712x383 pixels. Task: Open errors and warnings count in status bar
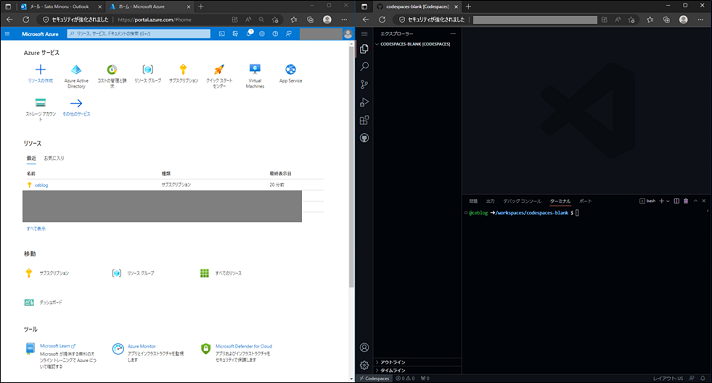click(x=405, y=378)
